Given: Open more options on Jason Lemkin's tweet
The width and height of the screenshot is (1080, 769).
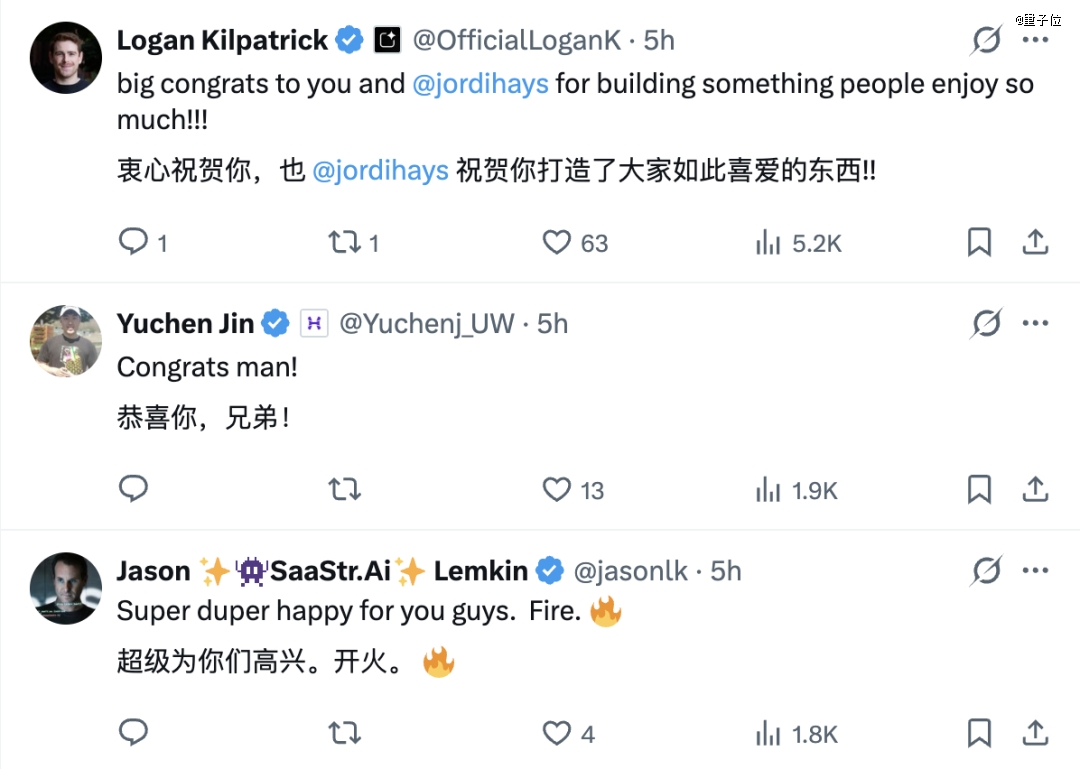Looking at the screenshot, I should coord(1035,570).
